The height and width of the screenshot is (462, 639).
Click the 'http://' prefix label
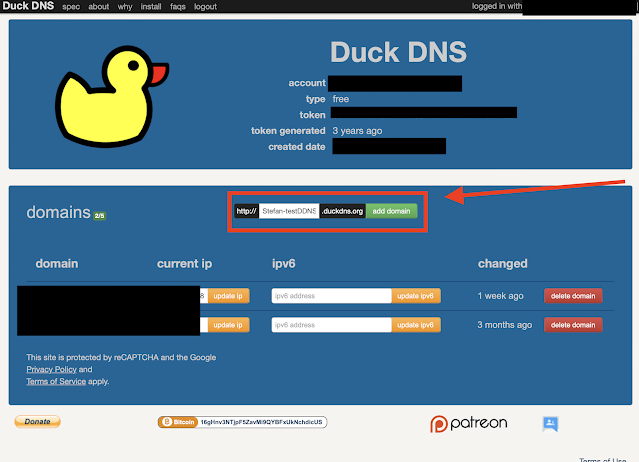click(247, 211)
